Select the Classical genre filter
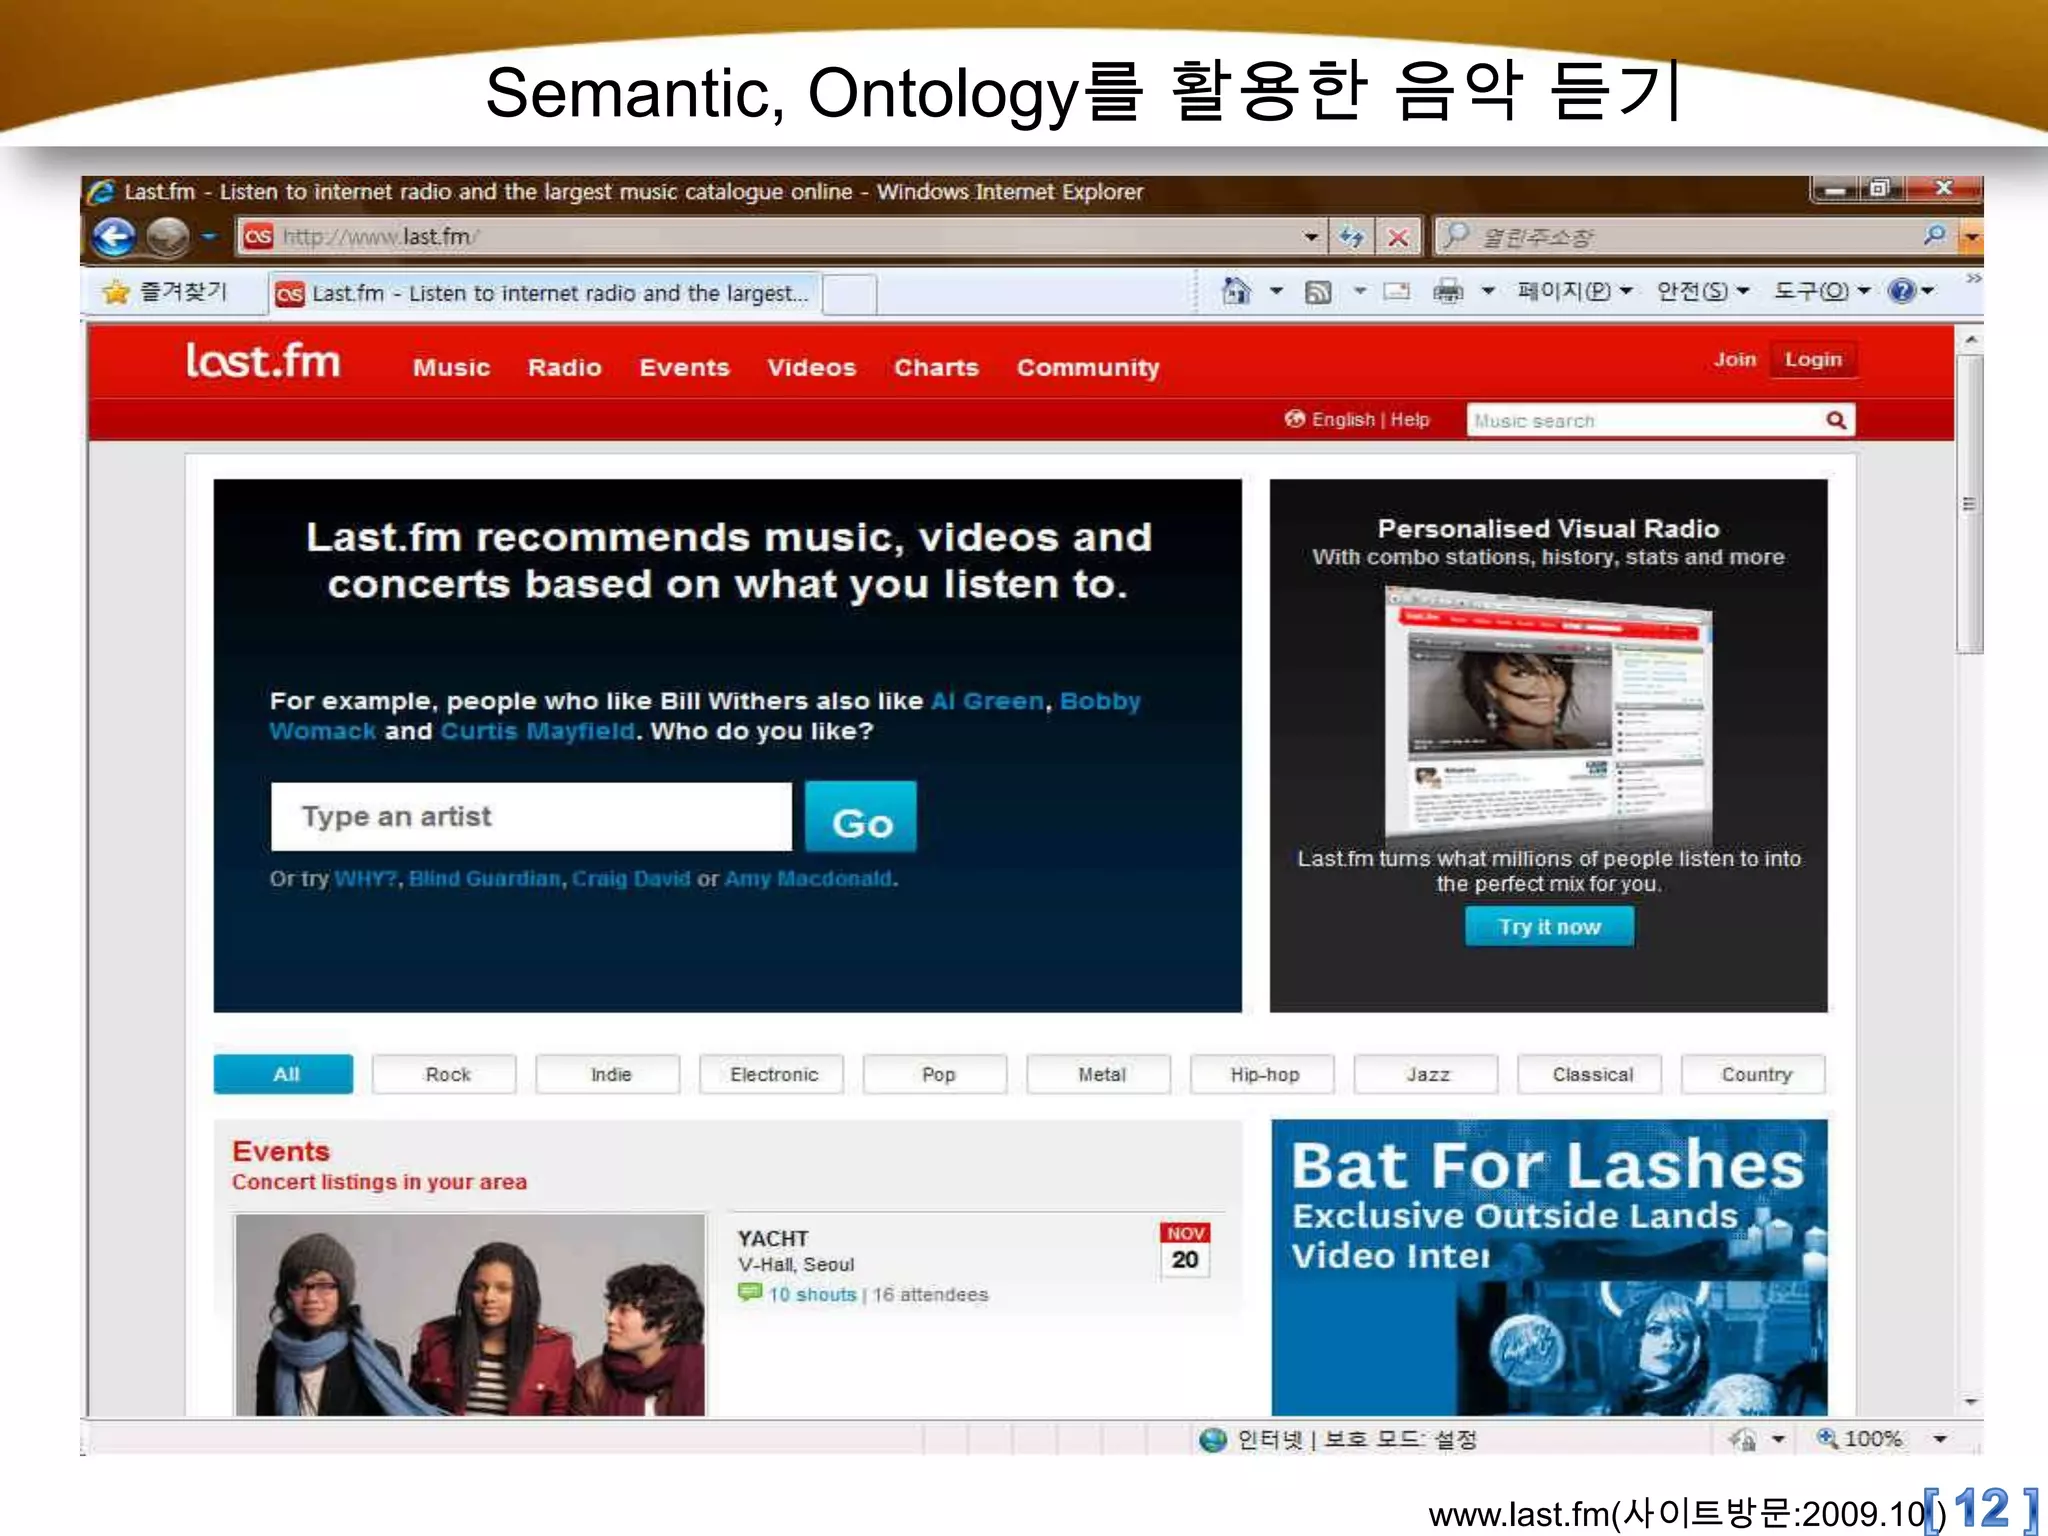The width and height of the screenshot is (2048, 1536). click(1591, 1075)
